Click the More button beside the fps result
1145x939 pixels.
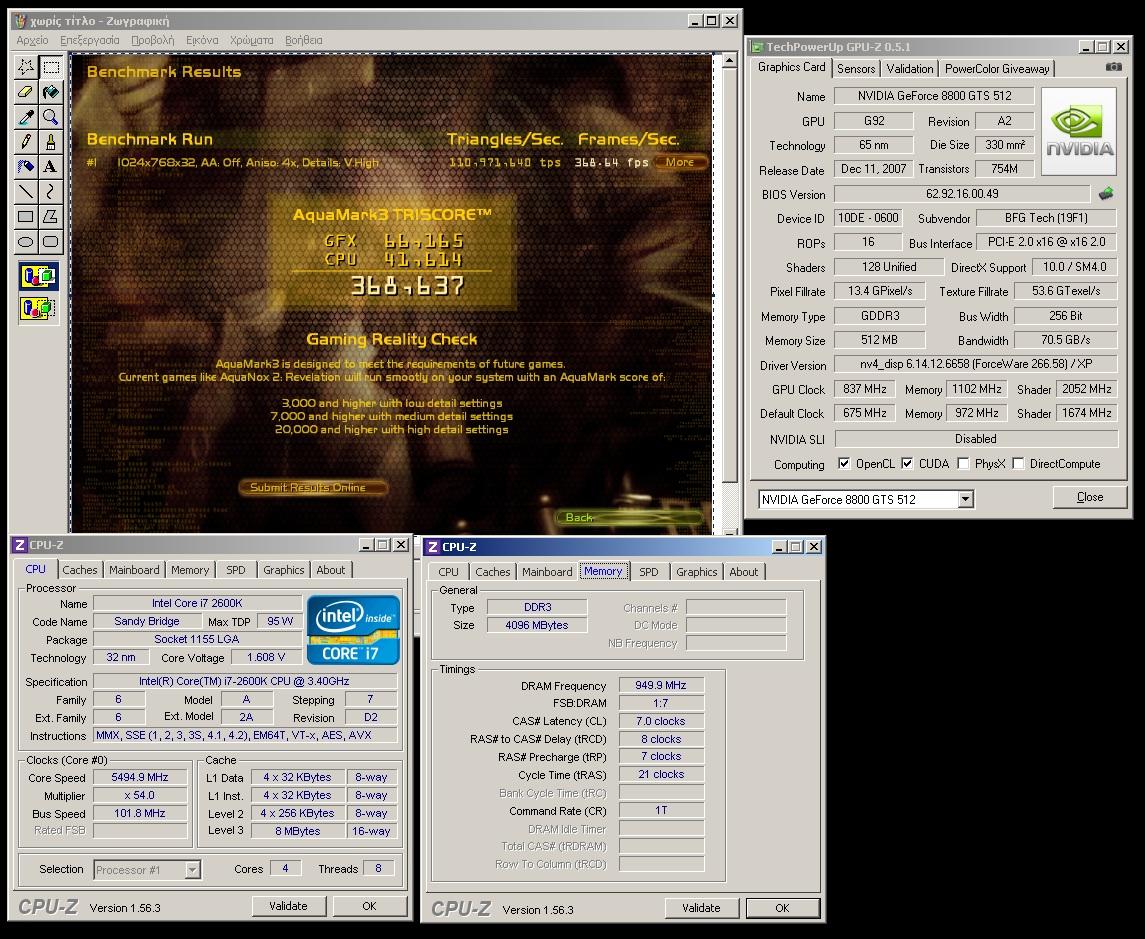[680, 162]
